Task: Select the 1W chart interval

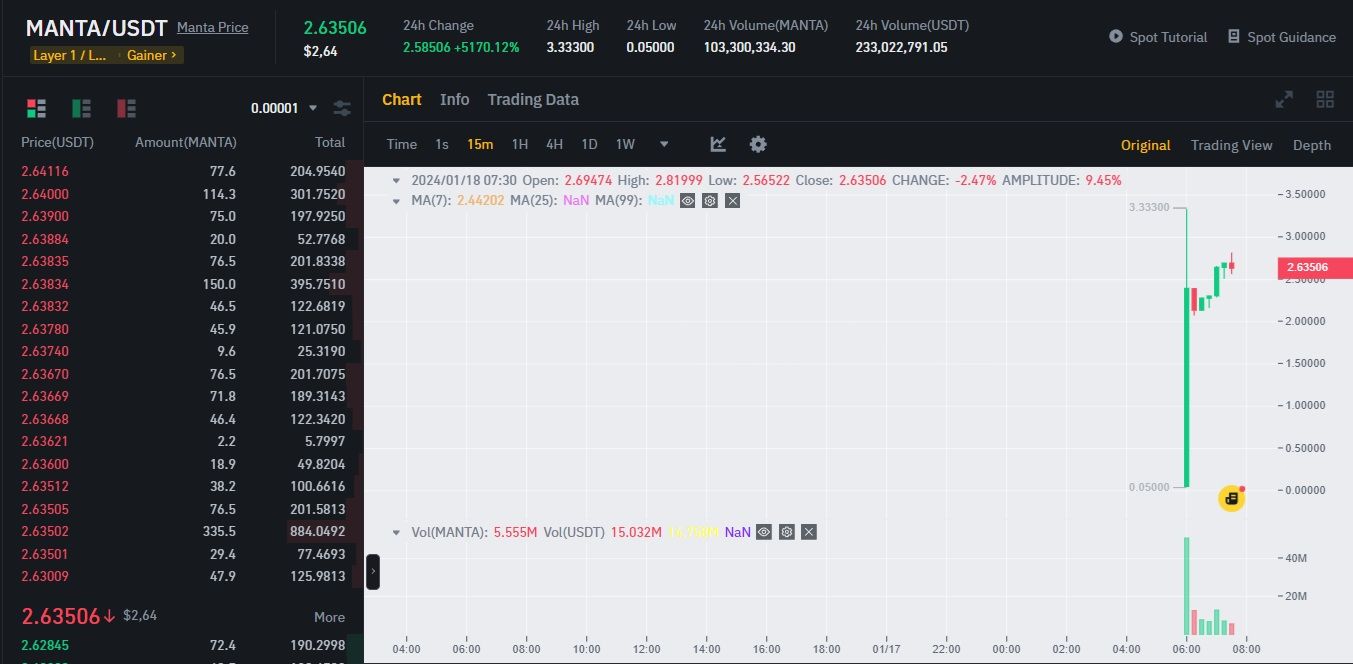Action: [x=625, y=144]
